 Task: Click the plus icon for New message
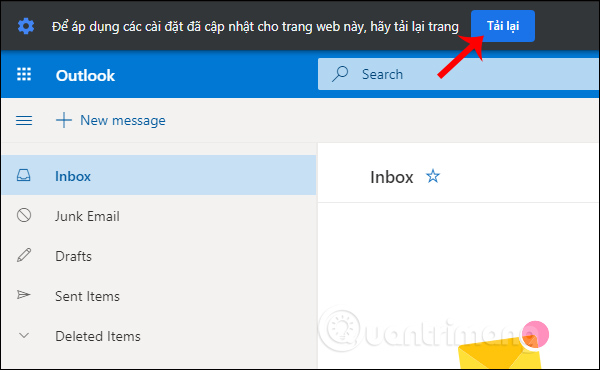64,120
